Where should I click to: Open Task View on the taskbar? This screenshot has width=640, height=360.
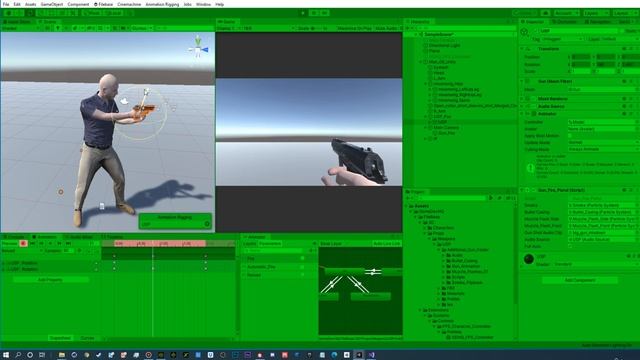coord(42,355)
